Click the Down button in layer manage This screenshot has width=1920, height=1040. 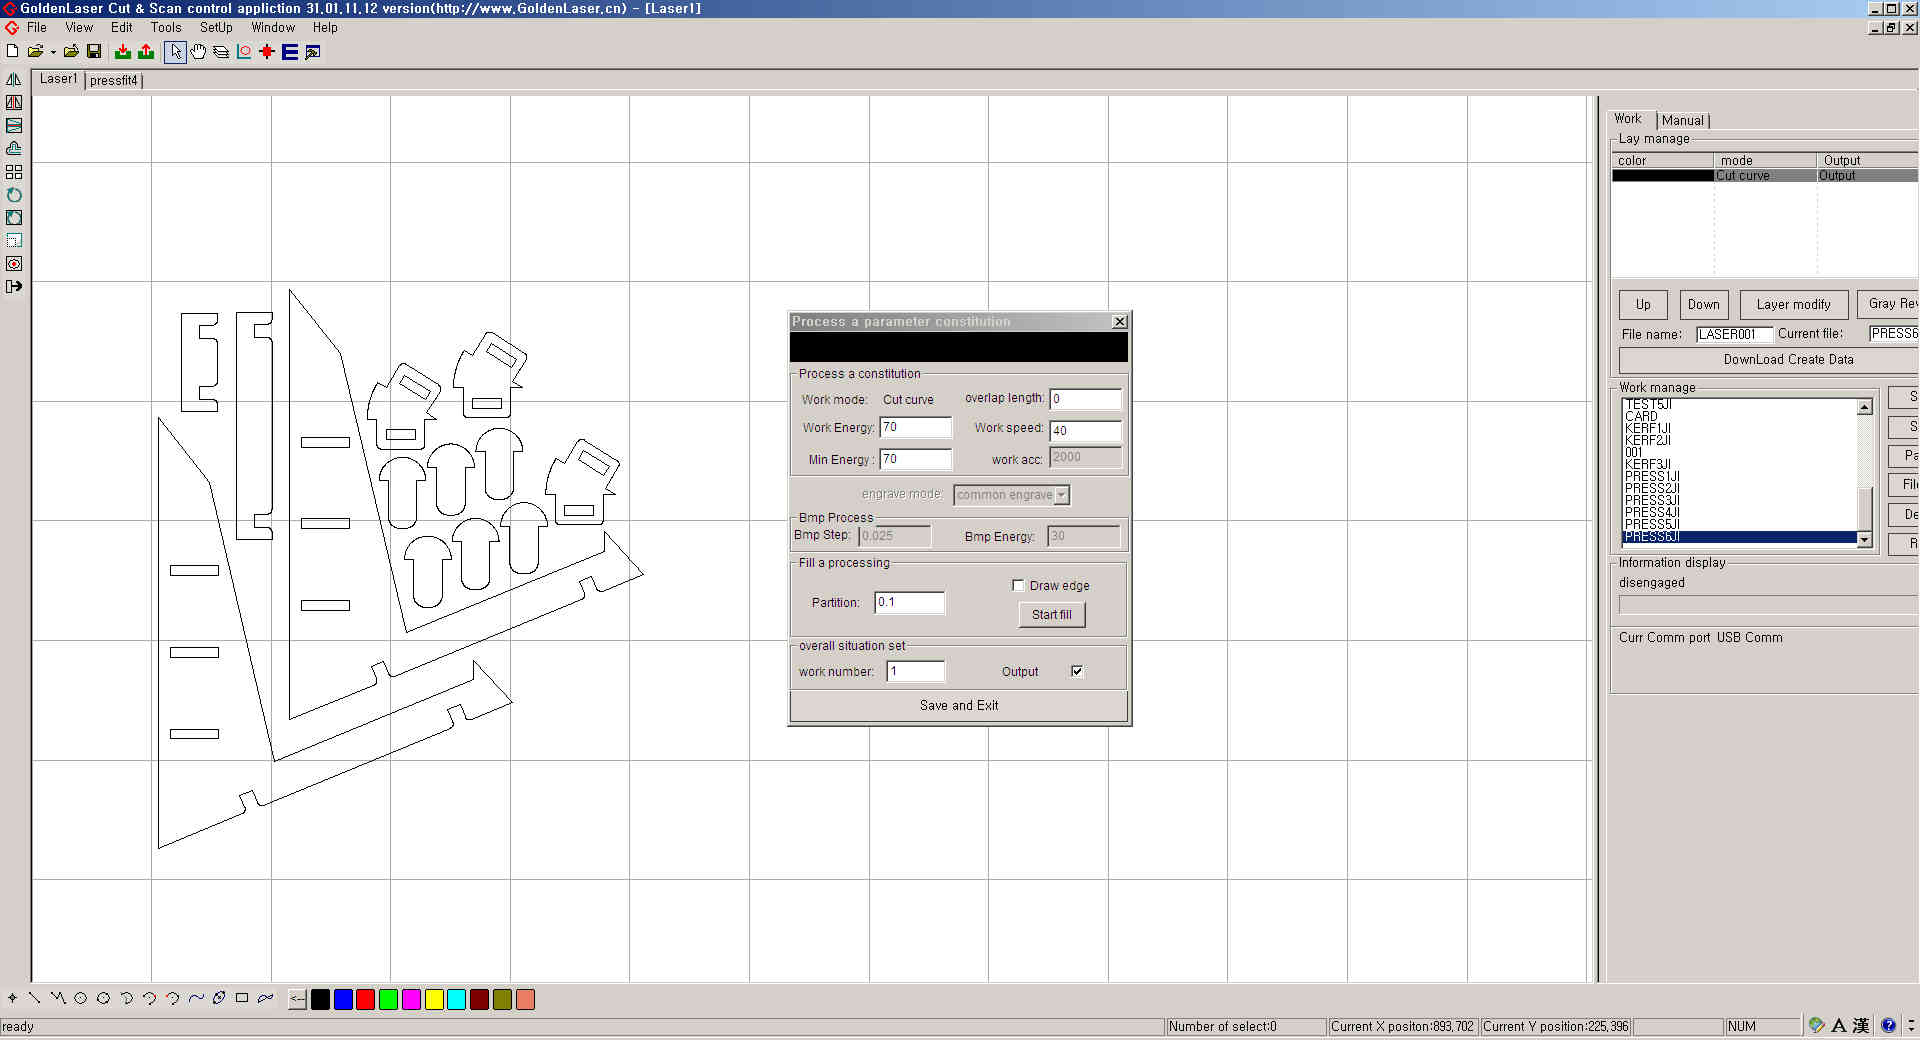[1704, 304]
